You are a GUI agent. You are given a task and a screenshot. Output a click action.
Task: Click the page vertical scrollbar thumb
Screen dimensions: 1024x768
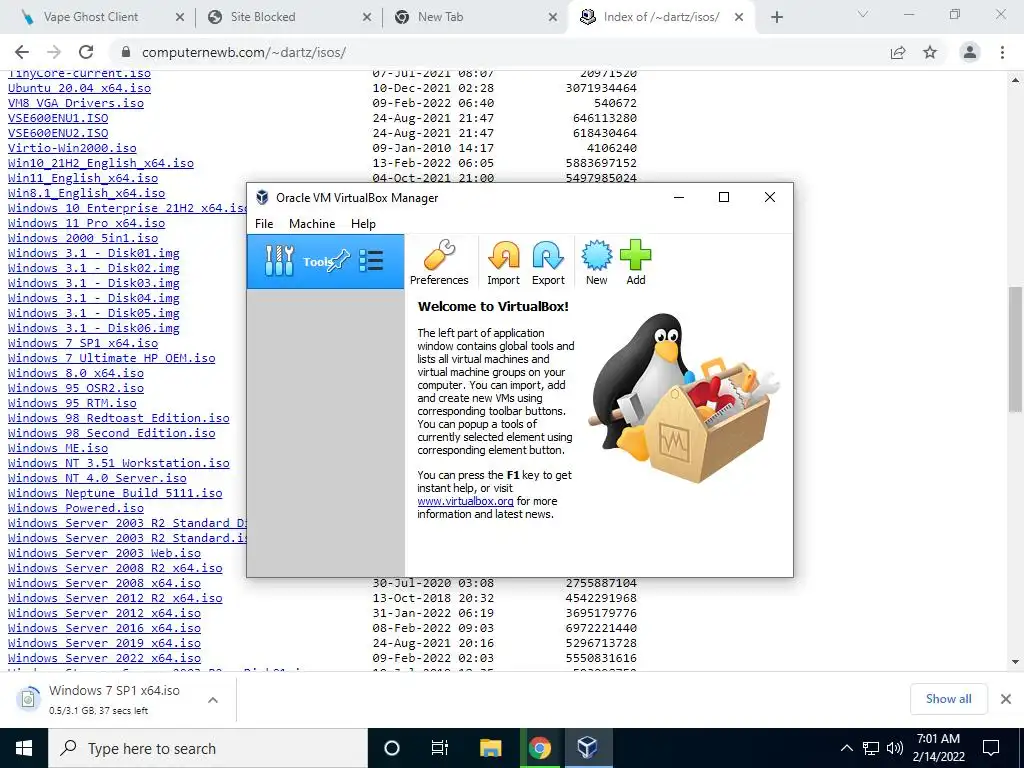1015,349
